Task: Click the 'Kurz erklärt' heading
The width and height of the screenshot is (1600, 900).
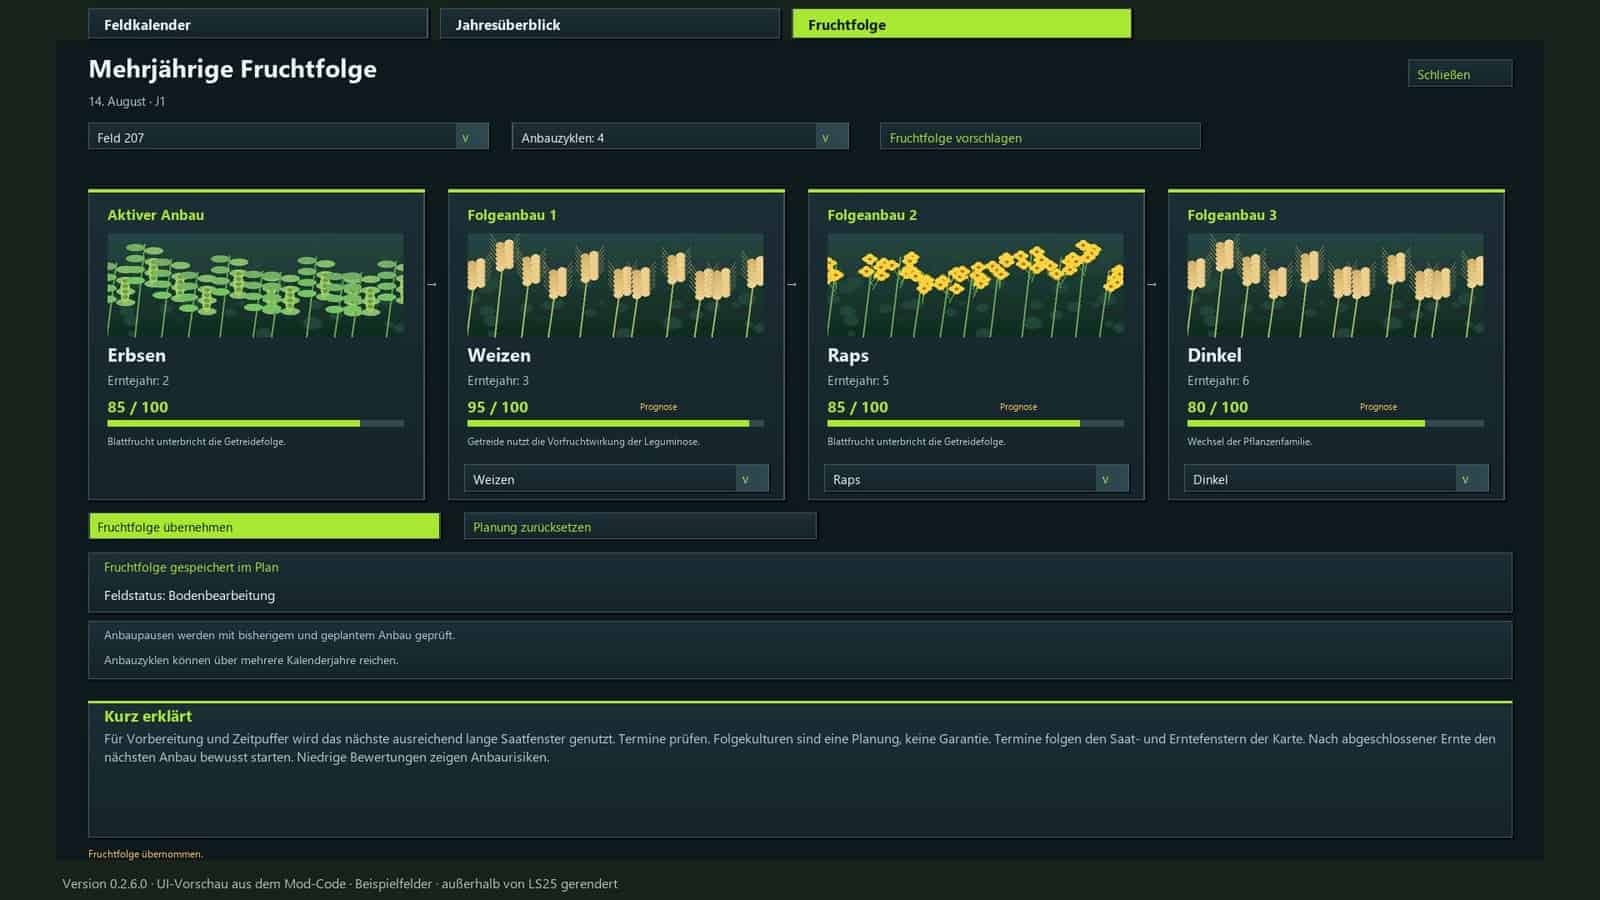Action: tap(148, 716)
